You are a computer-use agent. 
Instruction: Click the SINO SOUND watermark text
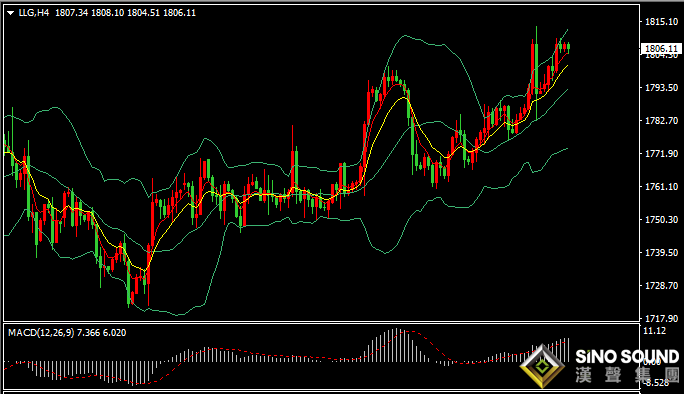click(x=627, y=356)
